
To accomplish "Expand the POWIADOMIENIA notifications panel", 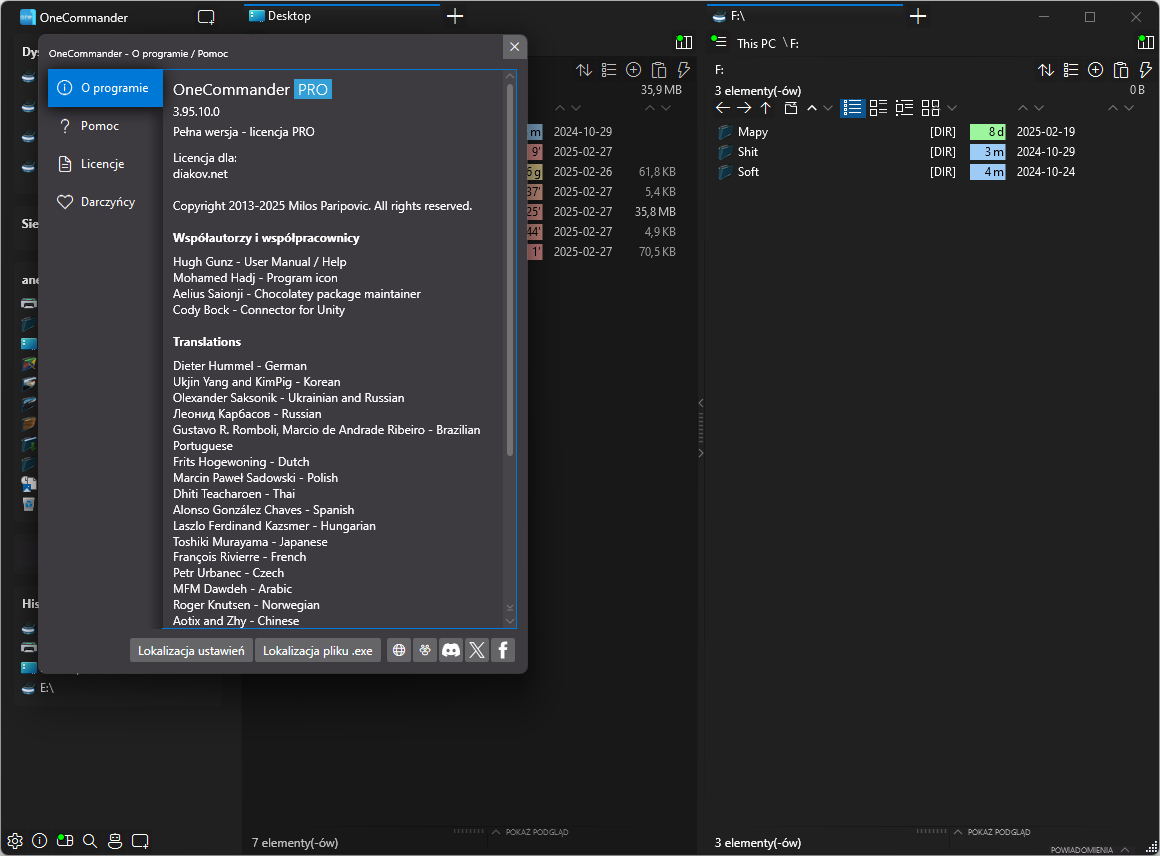I will 1090,849.
